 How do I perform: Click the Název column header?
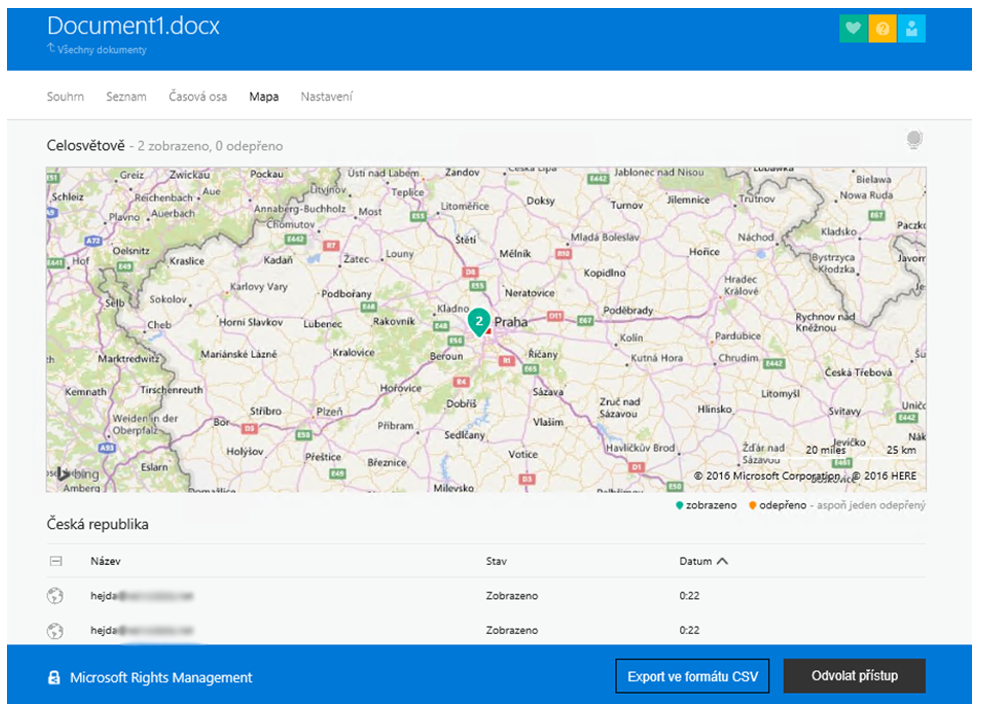click(x=105, y=561)
